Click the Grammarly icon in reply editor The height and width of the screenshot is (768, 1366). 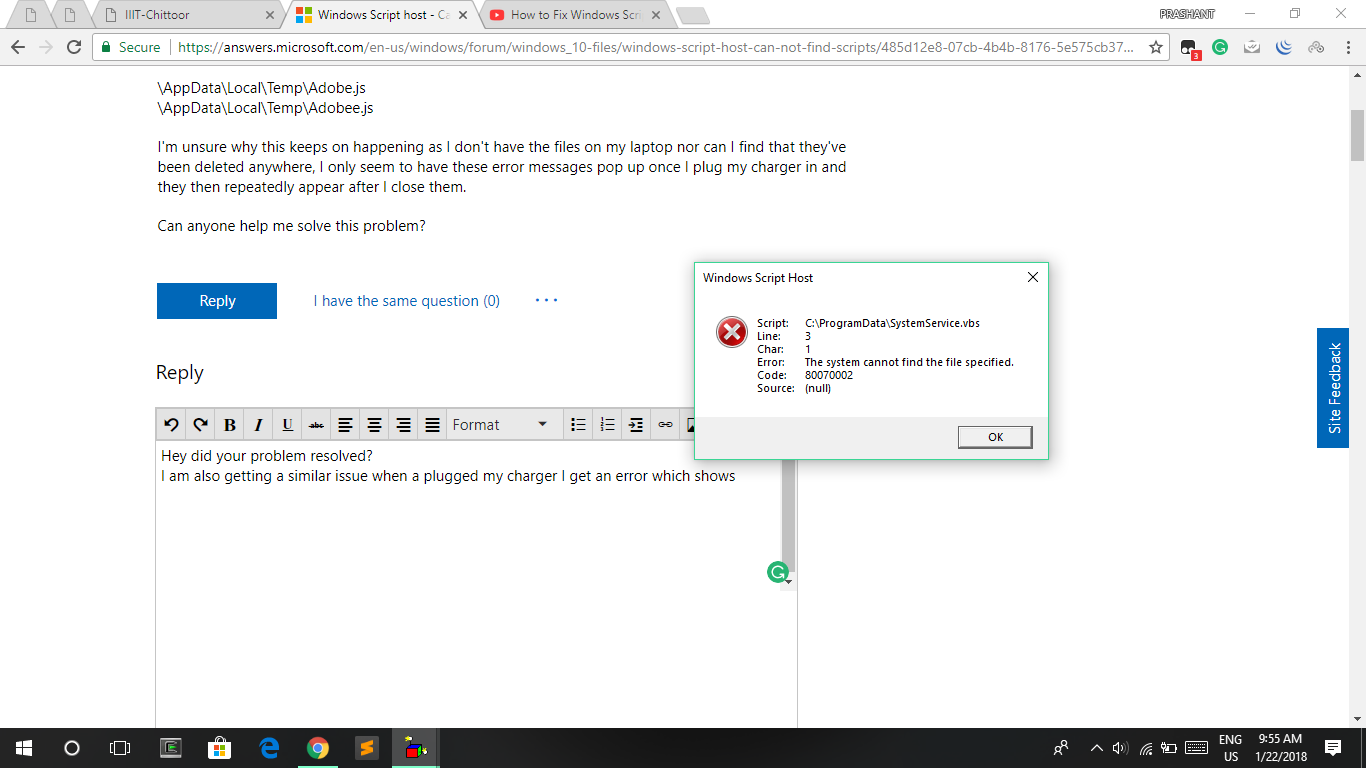point(777,572)
